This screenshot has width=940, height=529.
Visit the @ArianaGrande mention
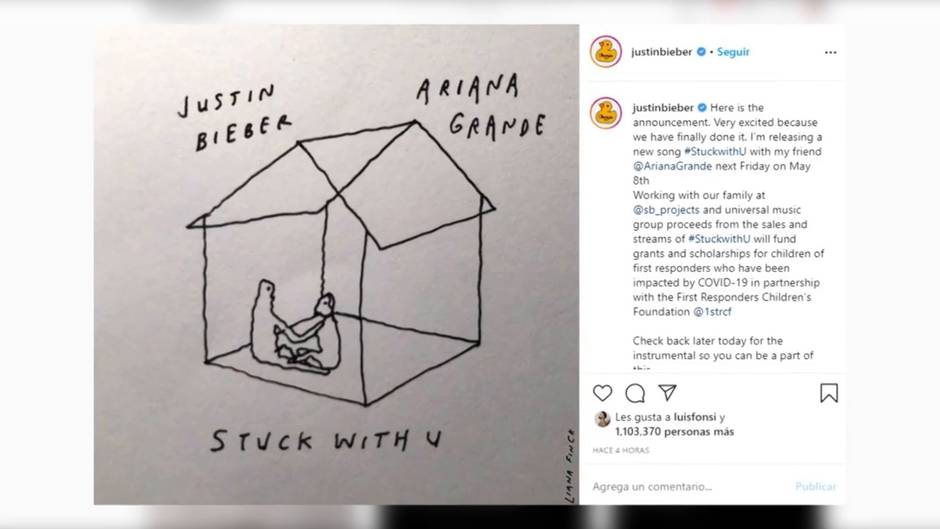tap(672, 166)
